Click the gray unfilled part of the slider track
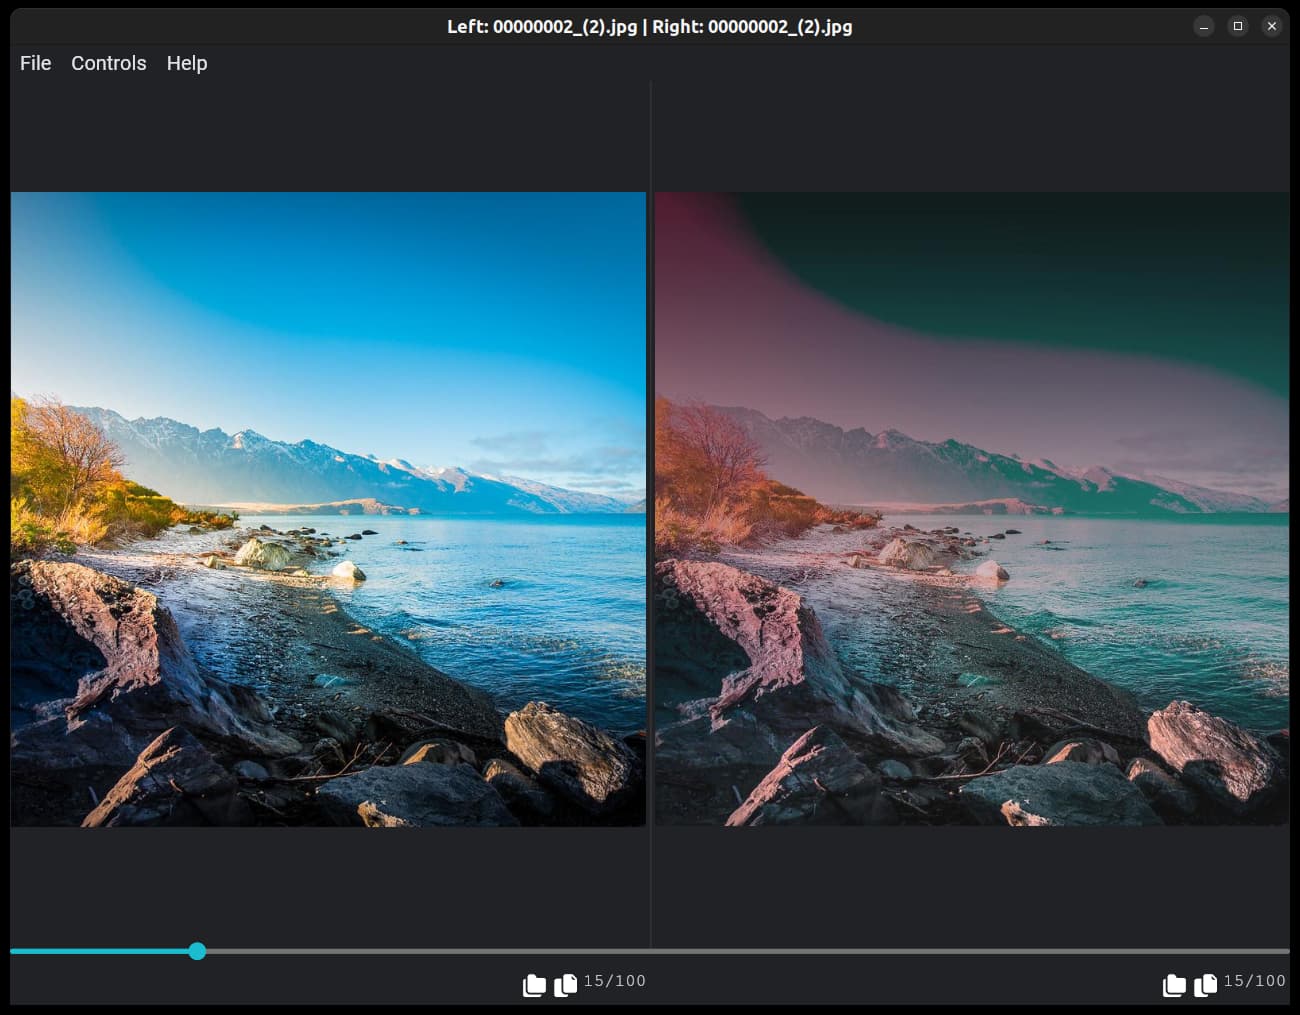Viewport: 1300px width, 1015px height. pos(748,951)
